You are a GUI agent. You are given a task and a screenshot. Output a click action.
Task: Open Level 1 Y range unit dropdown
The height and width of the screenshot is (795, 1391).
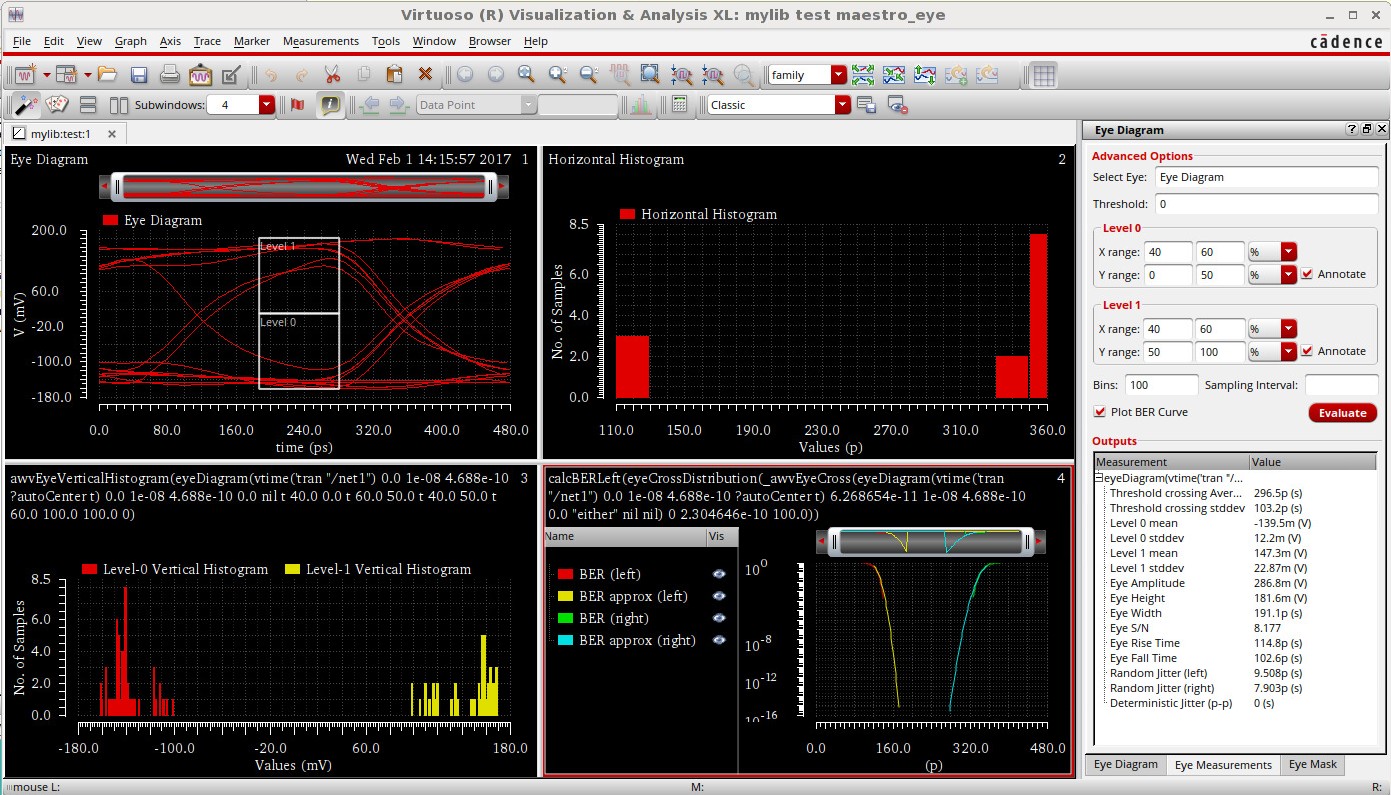pyautogui.click(x=1289, y=351)
